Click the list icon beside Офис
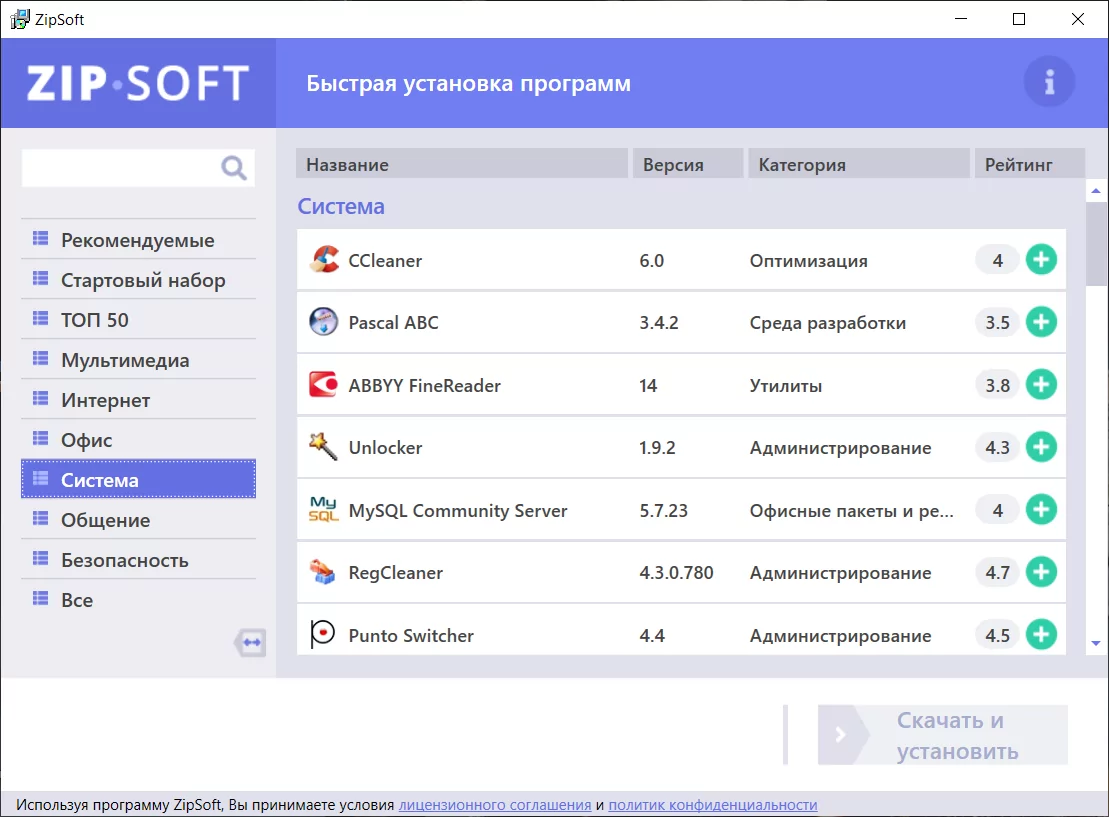The height and width of the screenshot is (817, 1109). (x=41, y=439)
